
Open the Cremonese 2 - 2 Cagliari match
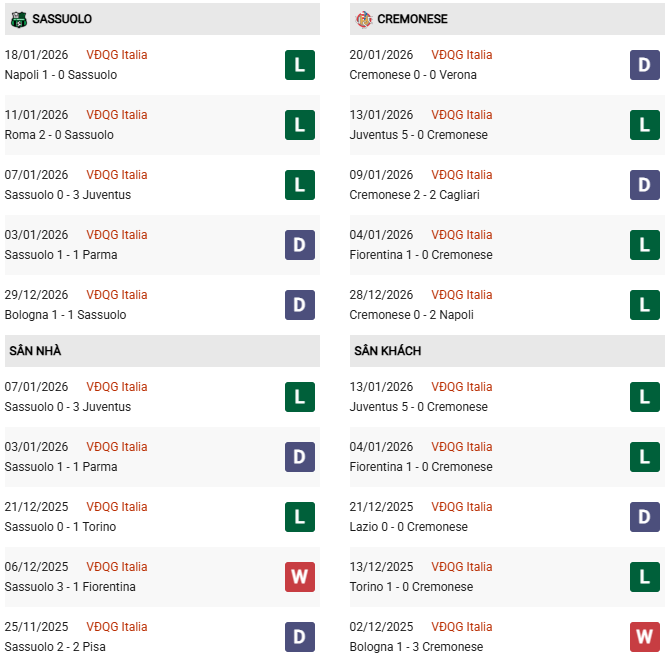(414, 195)
